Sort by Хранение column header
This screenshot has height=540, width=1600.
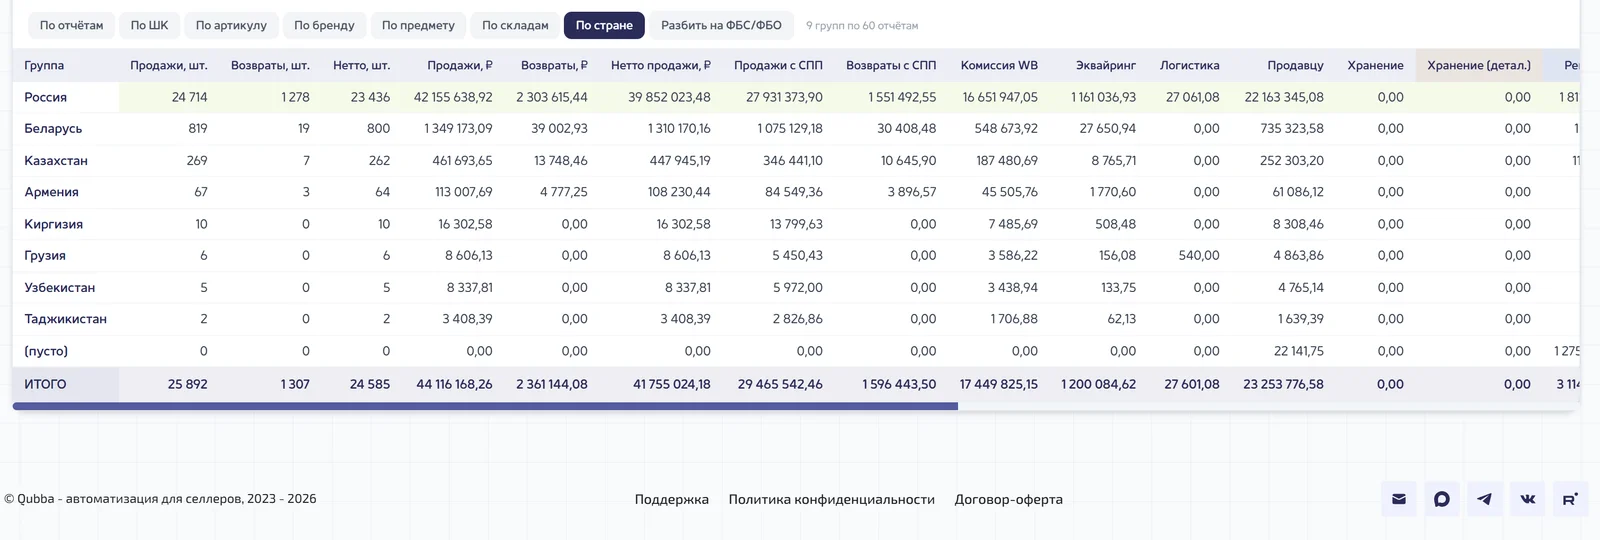1375,65
